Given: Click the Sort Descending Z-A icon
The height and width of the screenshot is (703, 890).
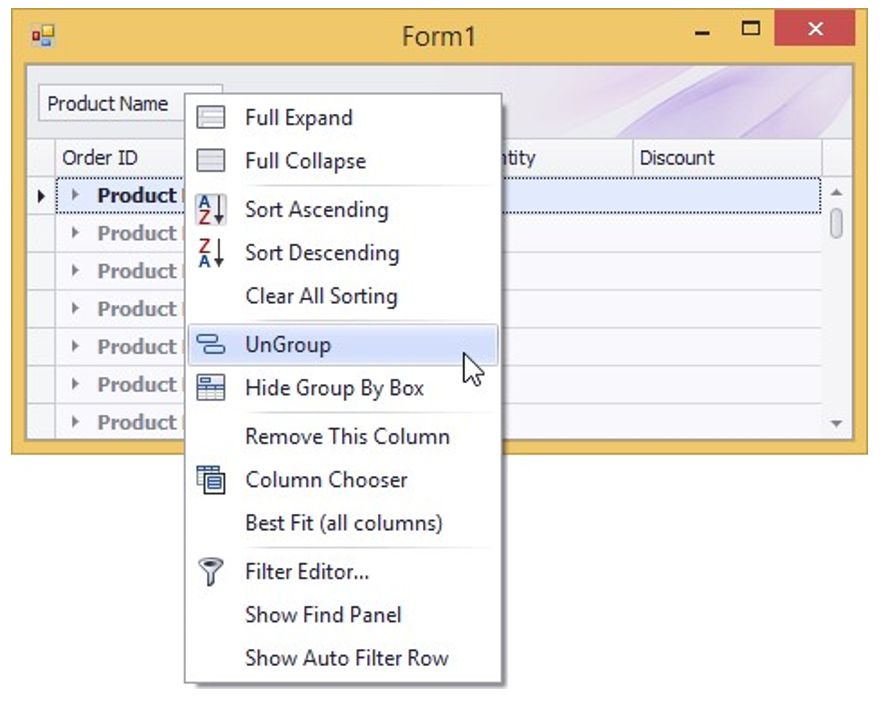Looking at the screenshot, I should (211, 253).
